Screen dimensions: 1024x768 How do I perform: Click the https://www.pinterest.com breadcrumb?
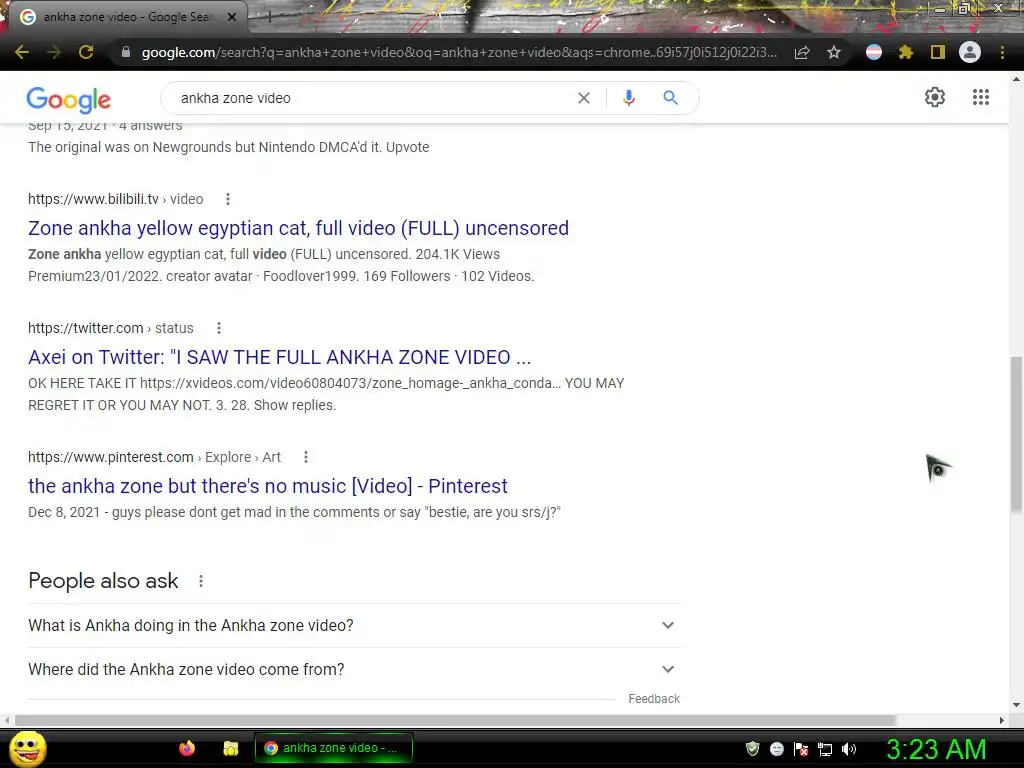click(154, 457)
